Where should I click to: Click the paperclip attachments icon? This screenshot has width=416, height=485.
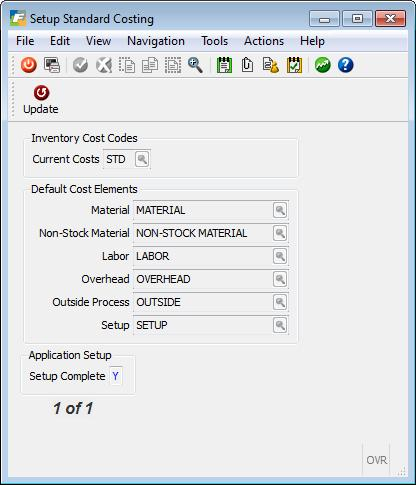[247, 65]
